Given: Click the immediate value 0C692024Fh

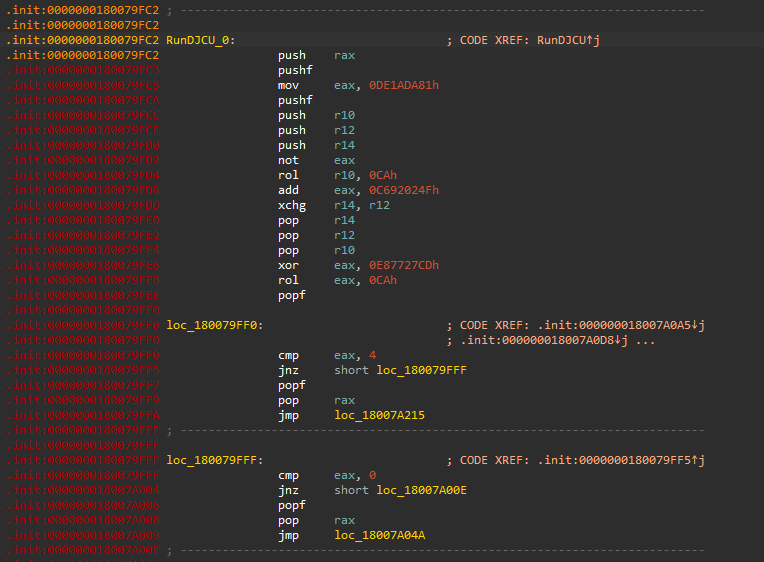Looking at the screenshot, I should tap(404, 190).
